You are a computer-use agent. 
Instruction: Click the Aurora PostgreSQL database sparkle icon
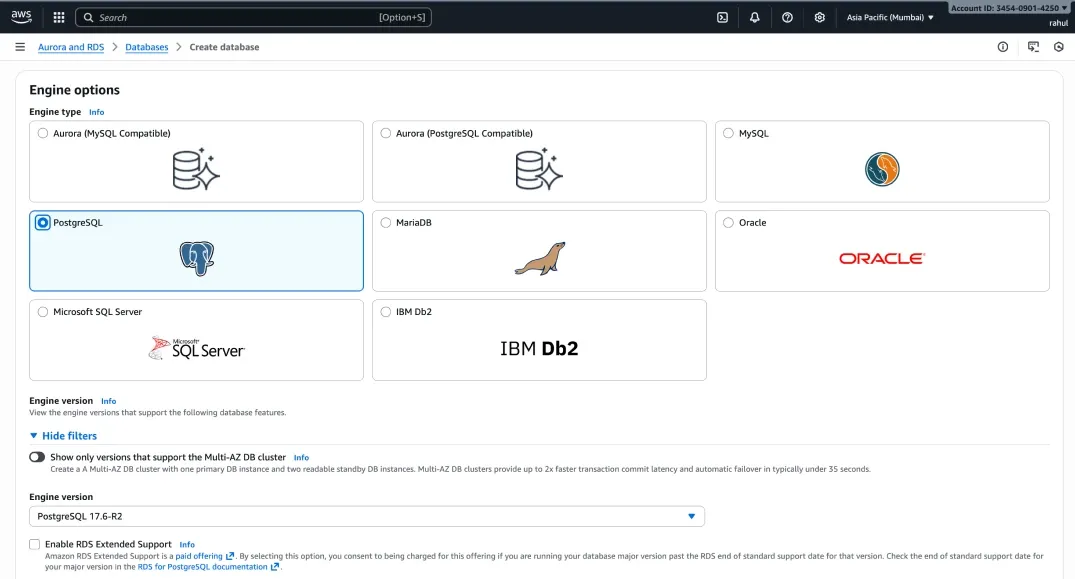coord(539,169)
